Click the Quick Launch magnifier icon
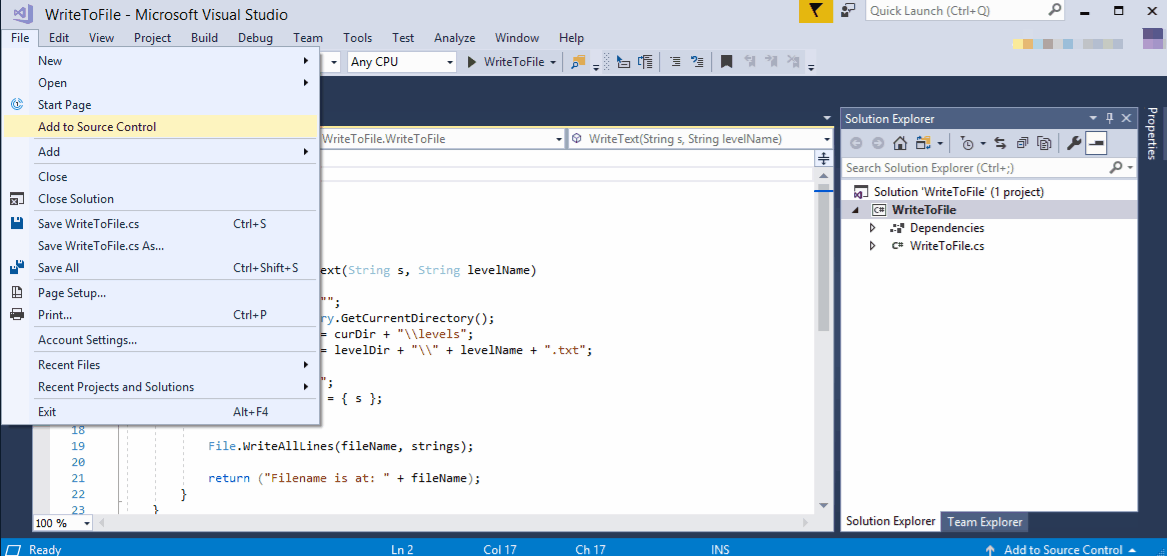Image resolution: width=1167 pixels, height=556 pixels. [x=1055, y=10]
